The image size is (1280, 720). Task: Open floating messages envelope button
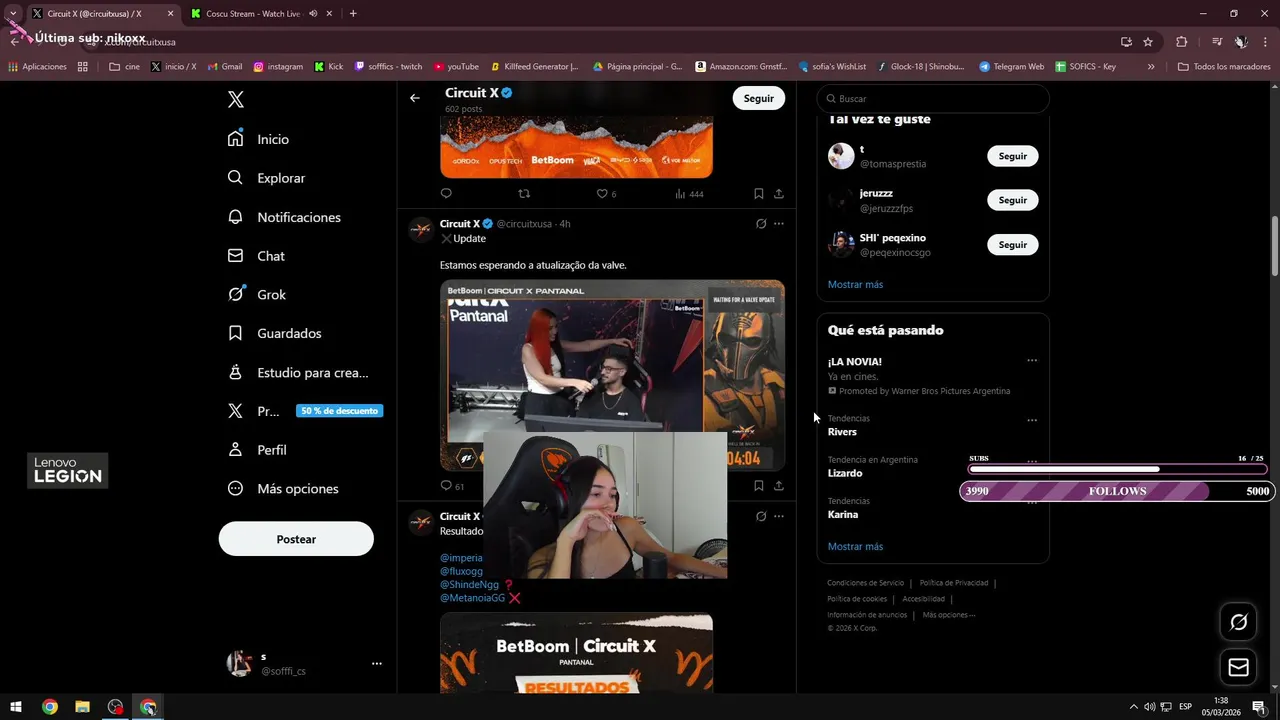coord(1238,667)
